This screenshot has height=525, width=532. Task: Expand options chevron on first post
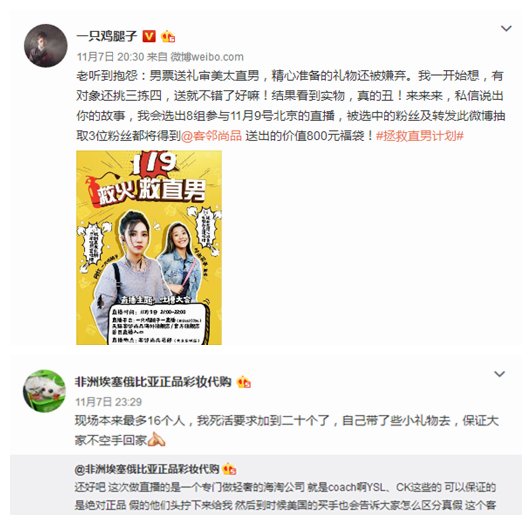(x=506, y=29)
